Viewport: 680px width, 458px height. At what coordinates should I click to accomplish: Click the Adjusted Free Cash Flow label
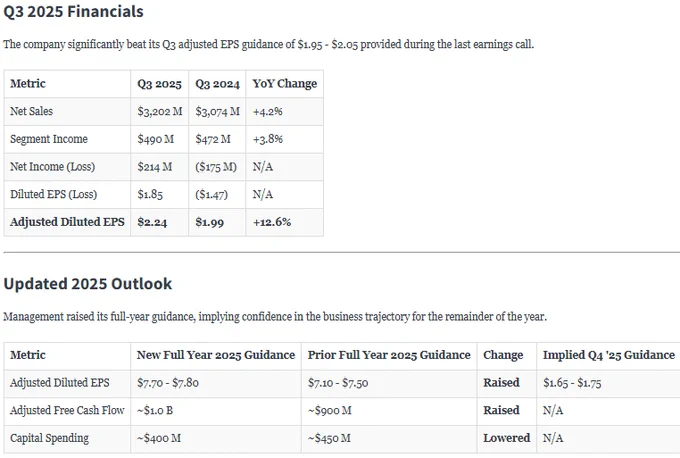pos(67,410)
